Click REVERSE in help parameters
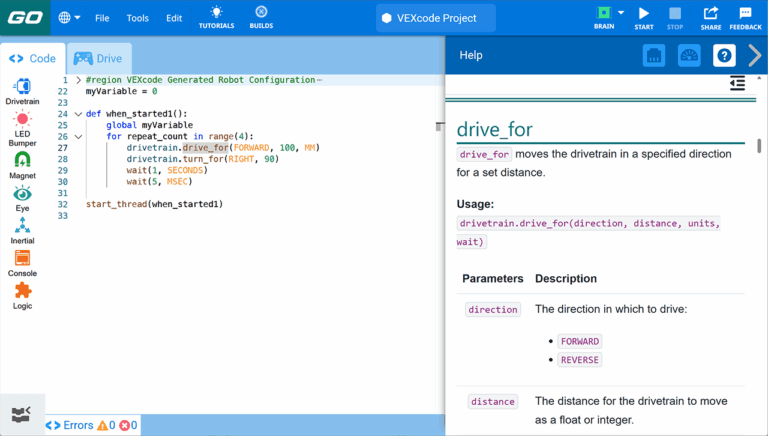 579,360
